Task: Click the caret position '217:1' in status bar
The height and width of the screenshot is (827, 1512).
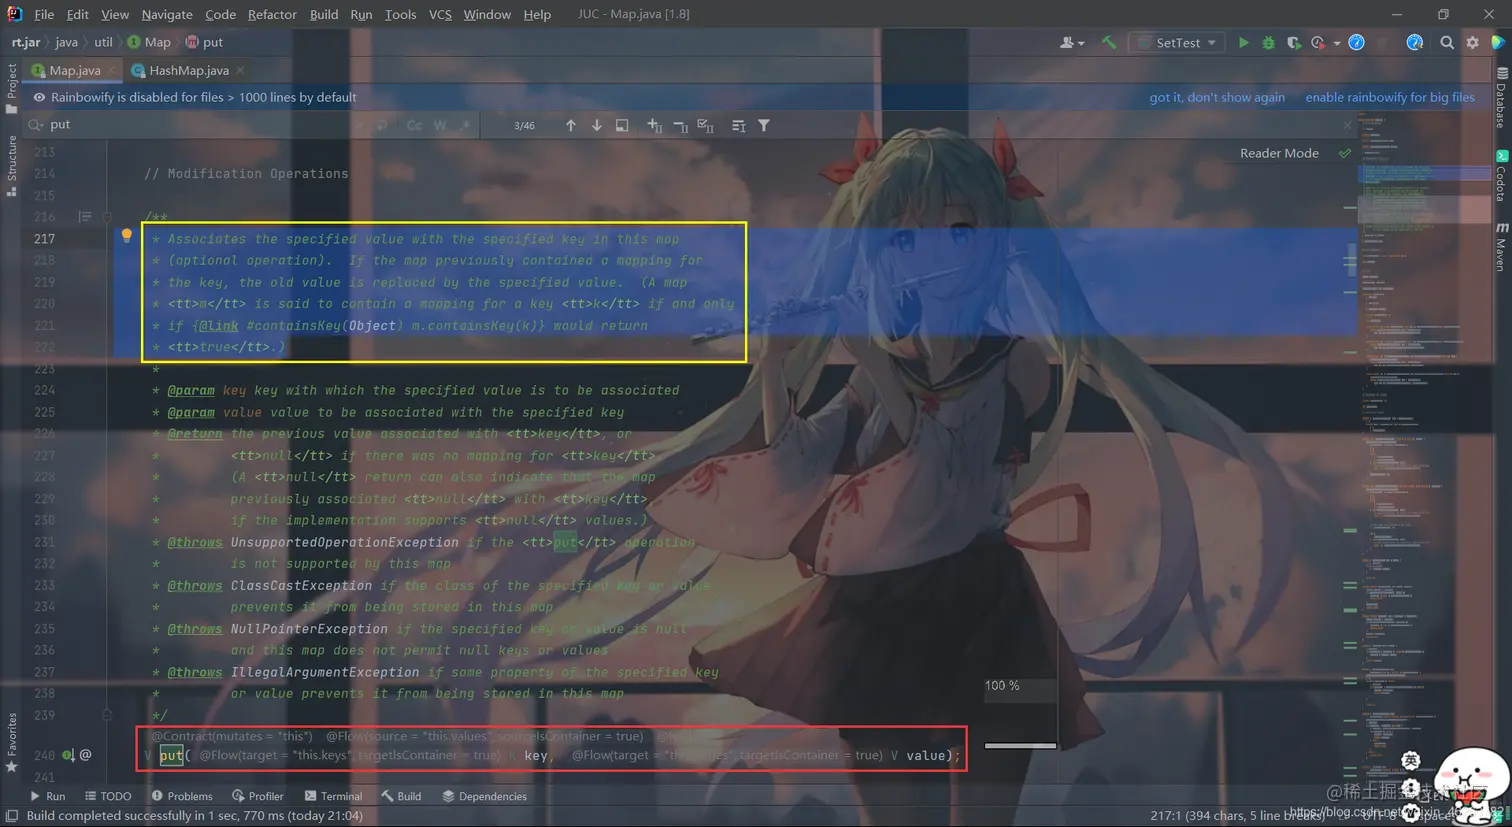Action: [x=1166, y=816]
